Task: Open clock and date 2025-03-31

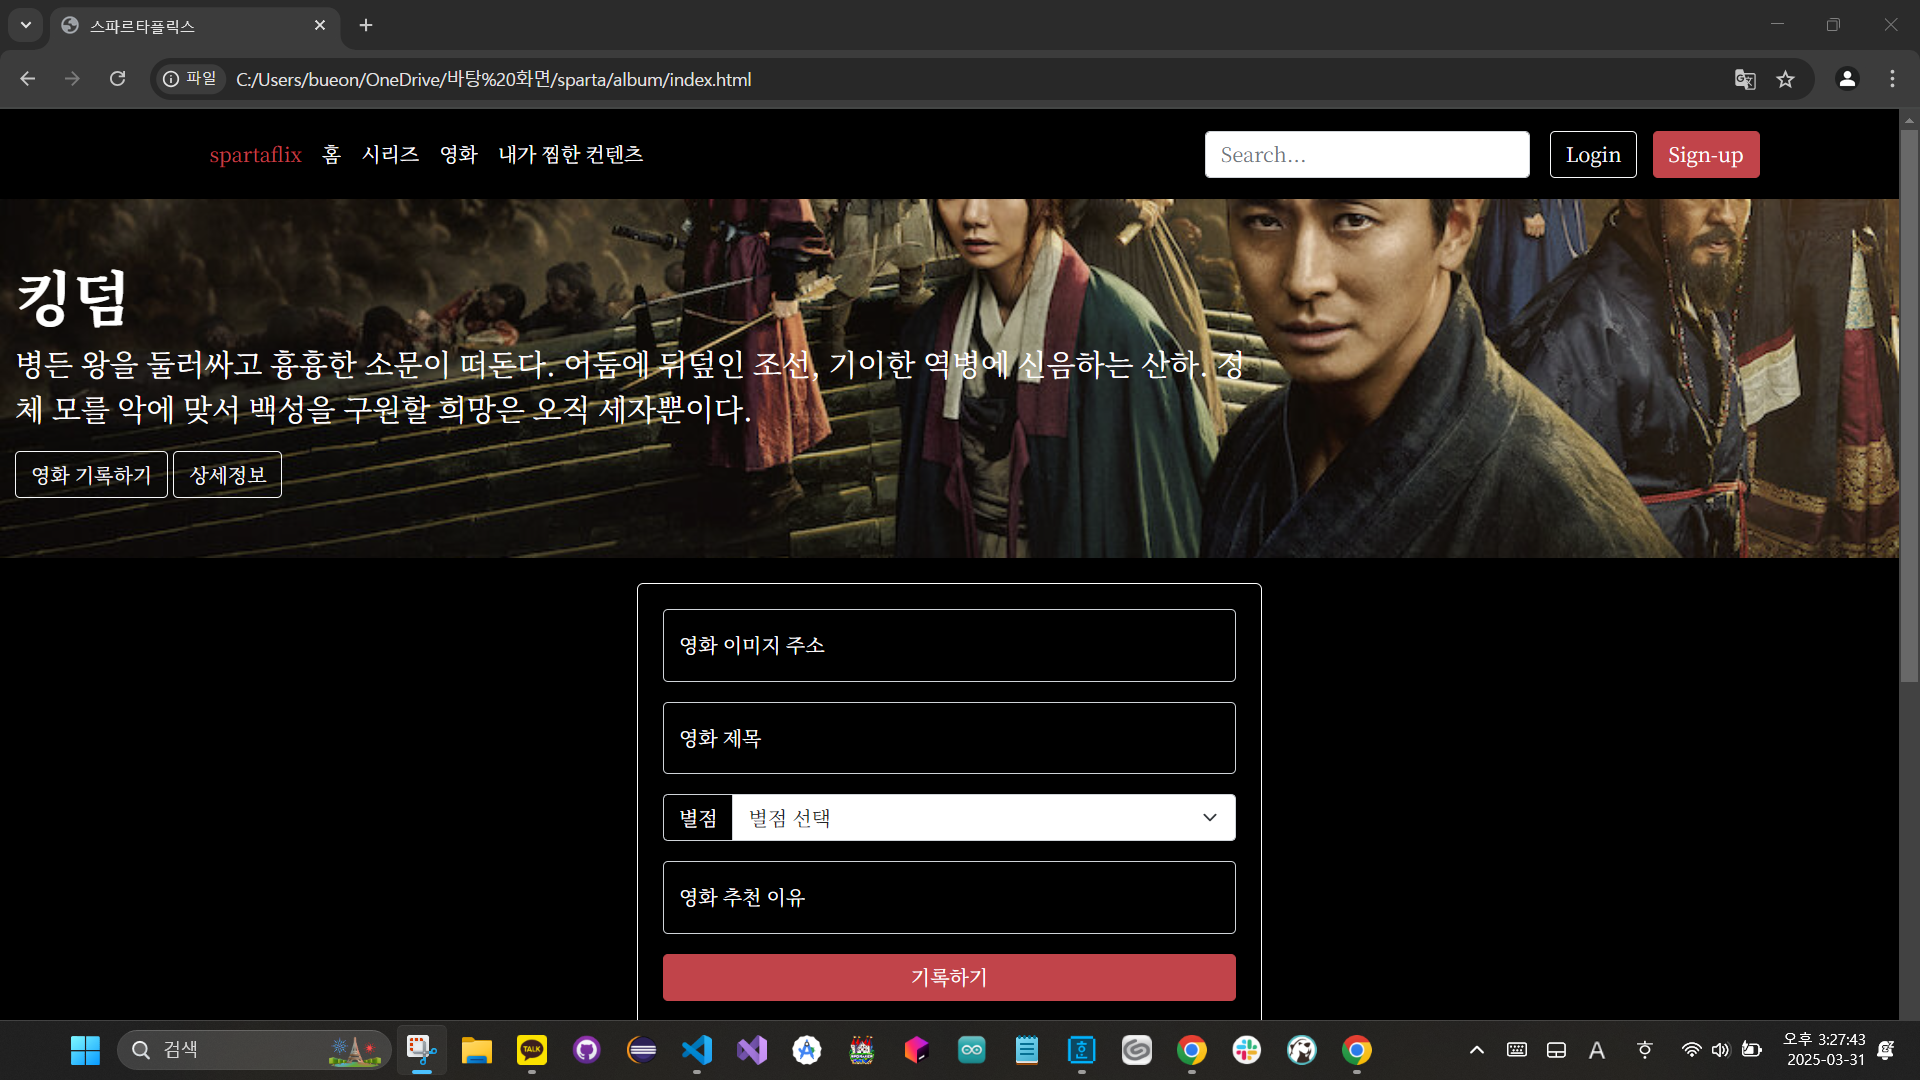Action: point(1825,1050)
